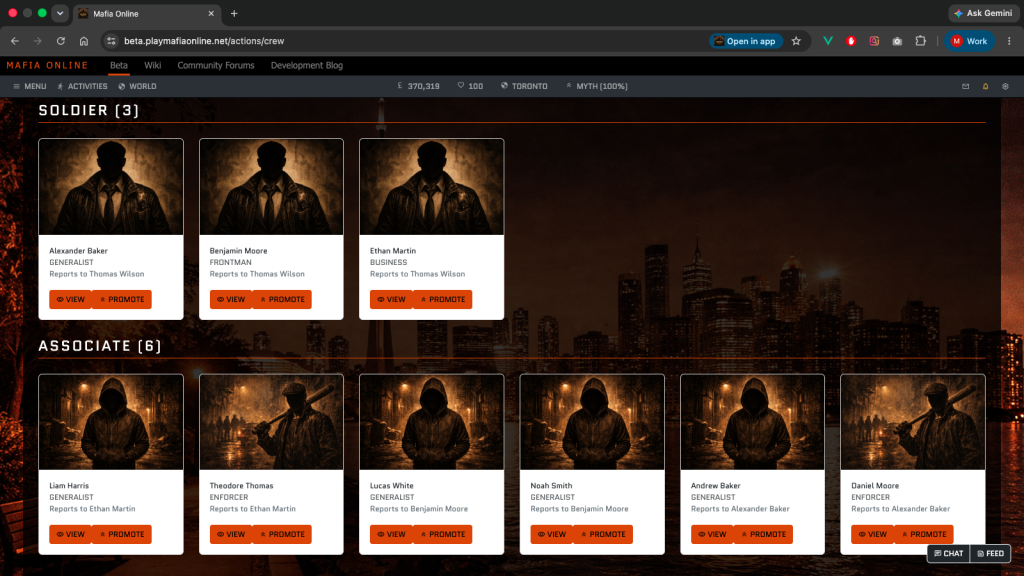The image size is (1024, 576).
Task: Open the MENU hamburger dropdown
Action: click(x=29, y=86)
